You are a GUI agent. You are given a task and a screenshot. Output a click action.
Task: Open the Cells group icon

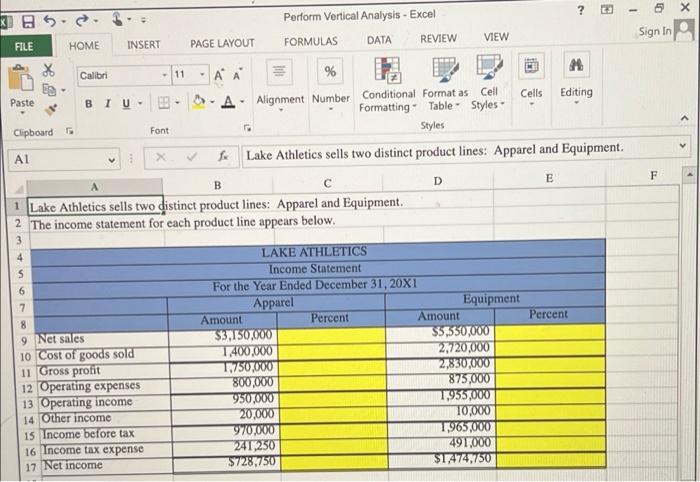531,67
